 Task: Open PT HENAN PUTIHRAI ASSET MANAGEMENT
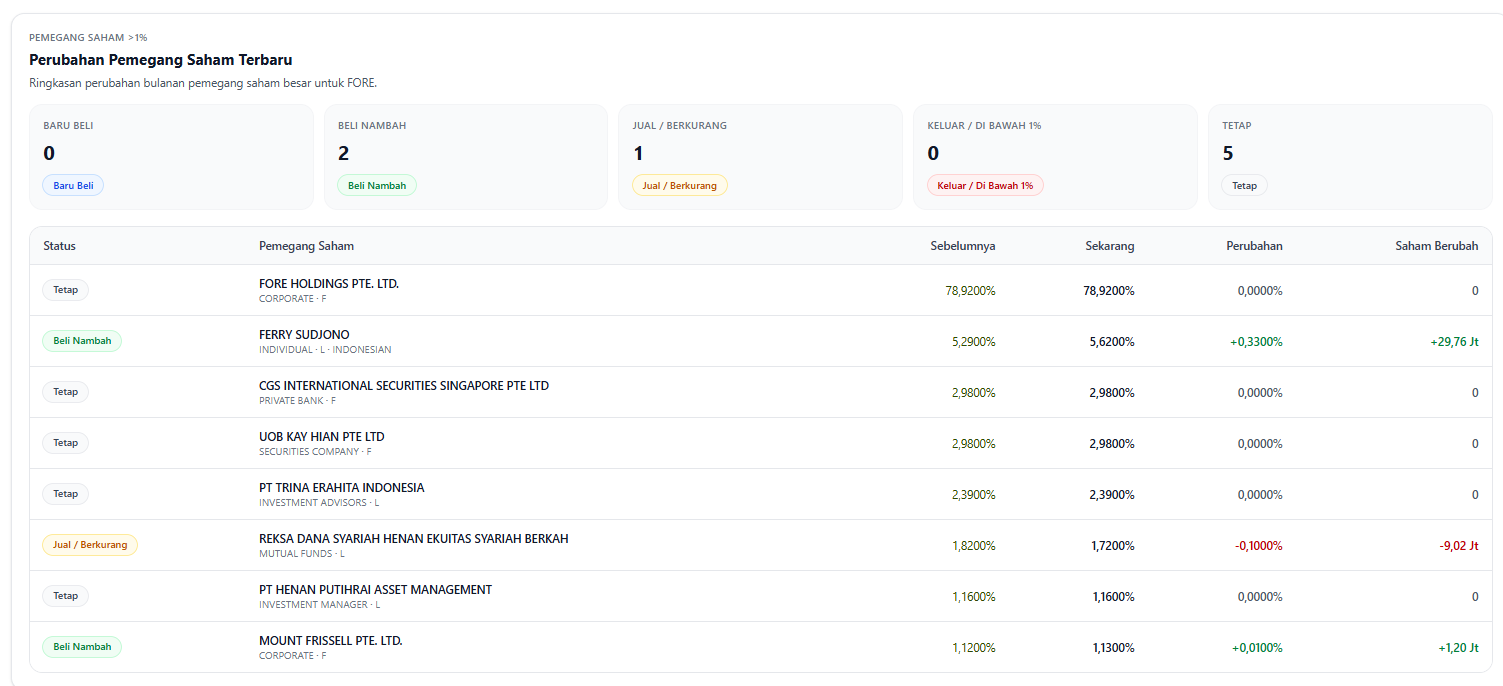375,590
